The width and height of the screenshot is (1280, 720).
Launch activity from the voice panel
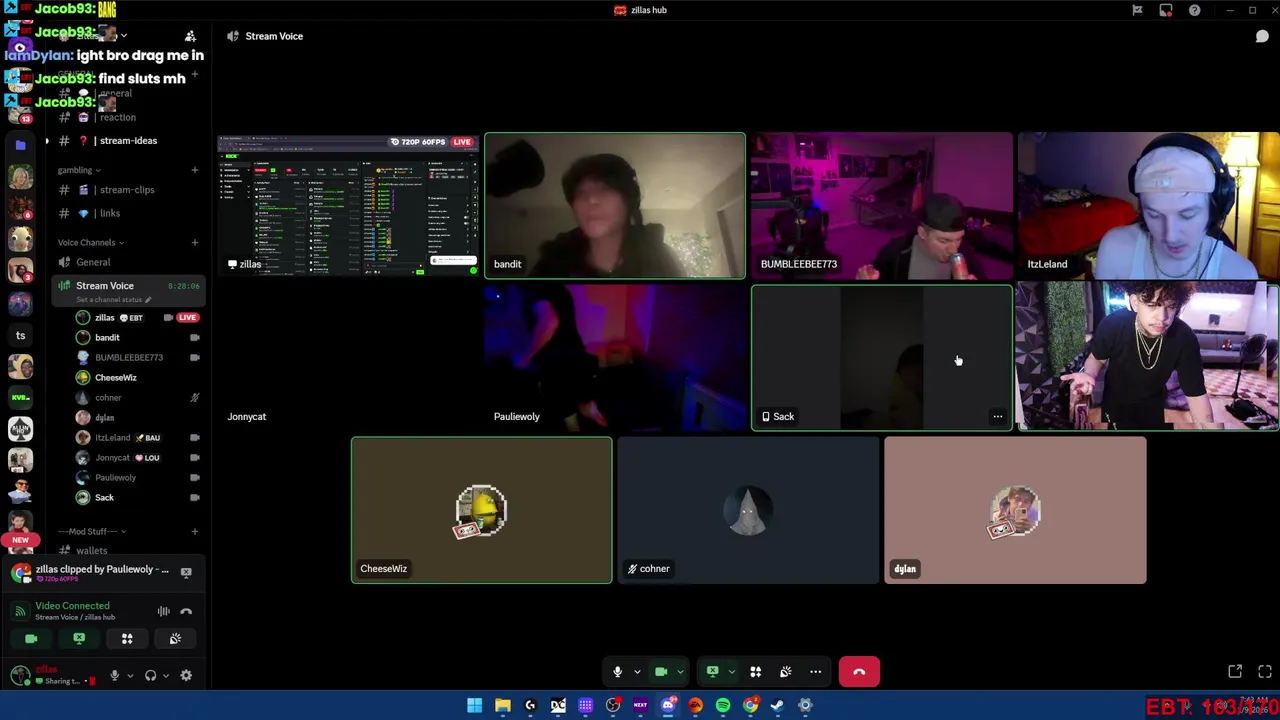[127, 639]
